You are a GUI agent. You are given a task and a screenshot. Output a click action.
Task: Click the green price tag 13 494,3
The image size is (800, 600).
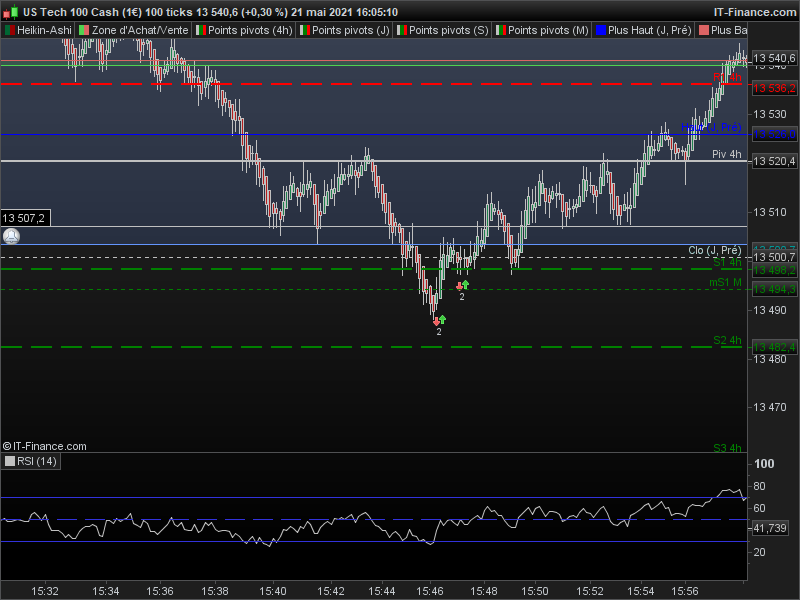click(x=774, y=289)
